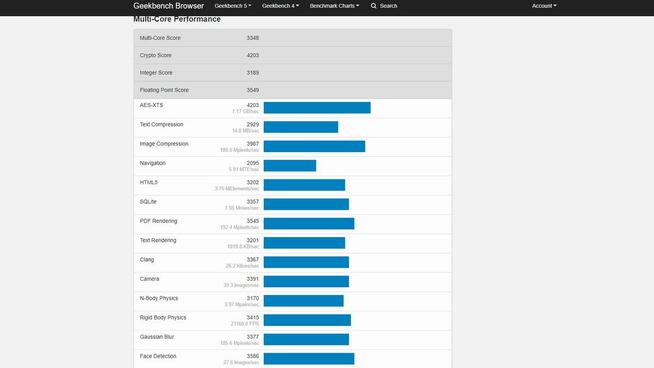654x368 pixels.
Task: Click the AES-XTS score bar
Action: (x=317, y=108)
